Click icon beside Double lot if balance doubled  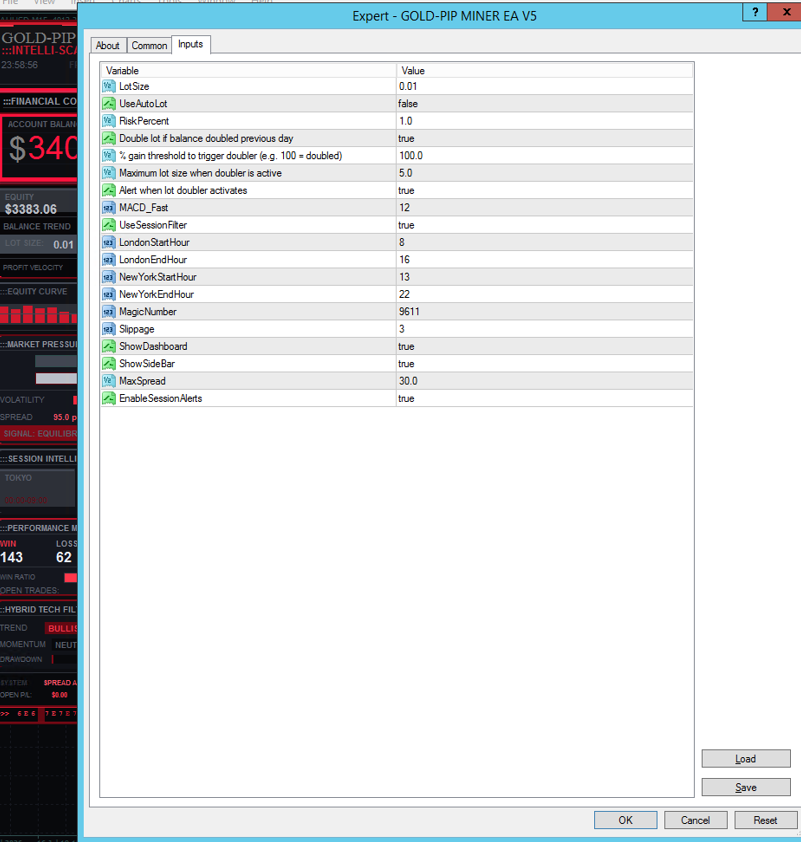[x=109, y=138]
